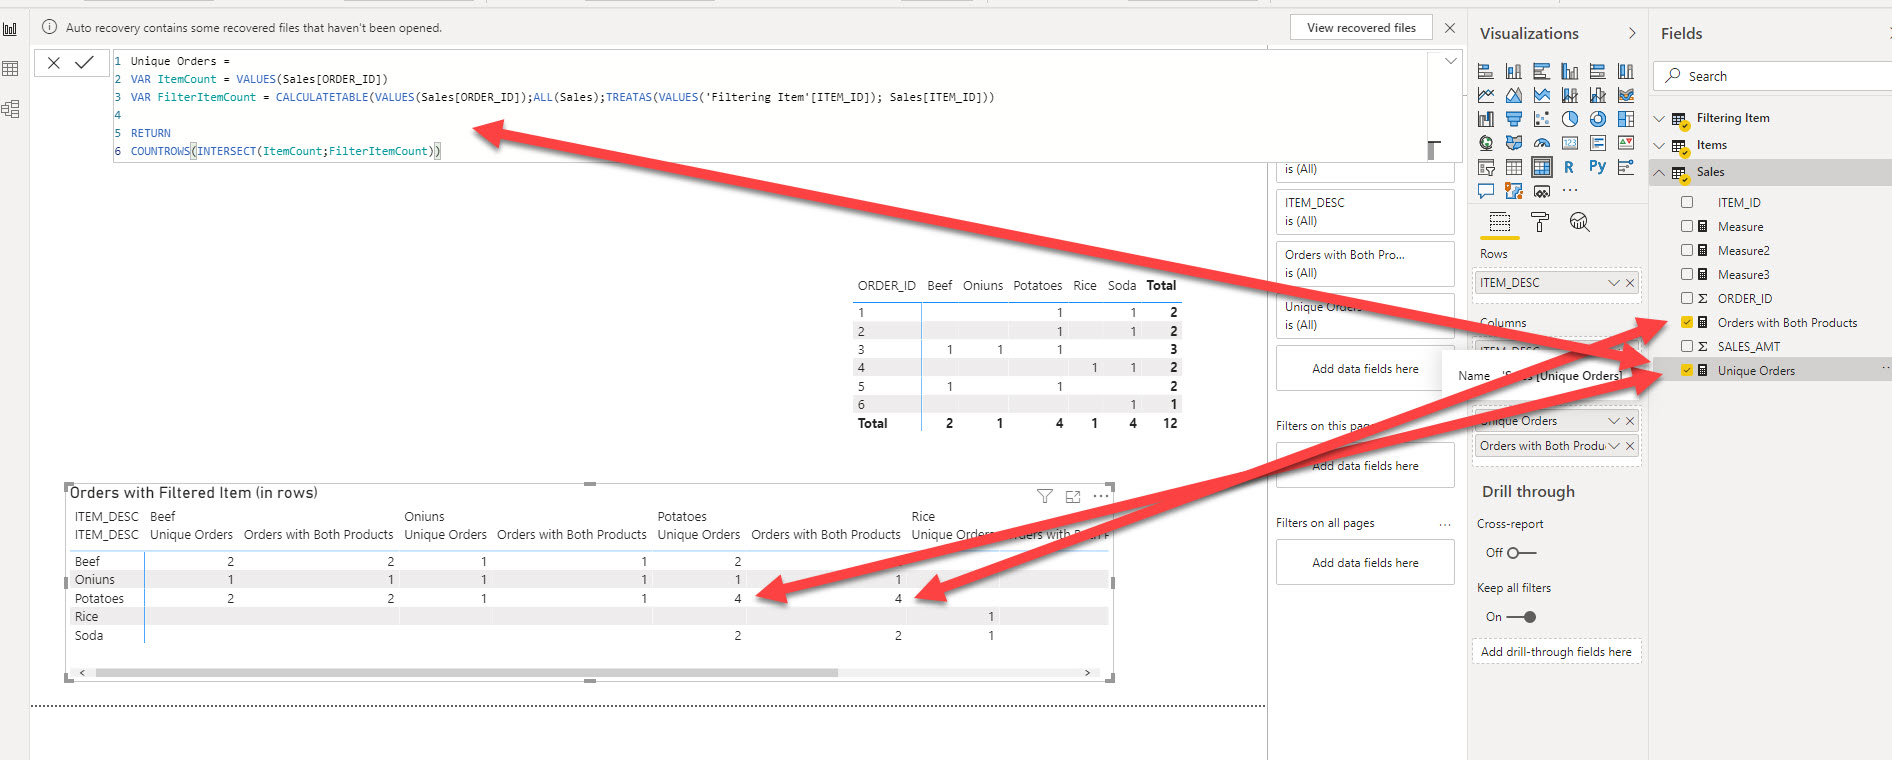
Task: Check the Measure3 field checkbox
Action: pos(1687,274)
